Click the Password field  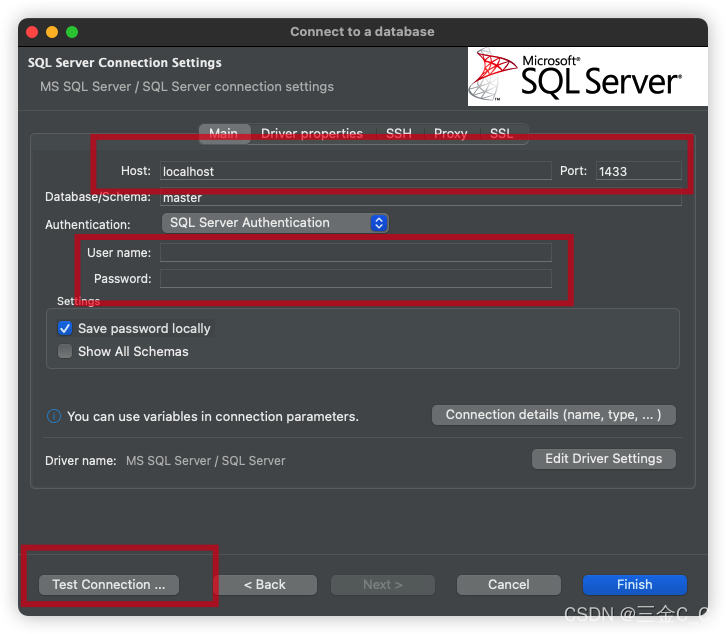tap(356, 278)
